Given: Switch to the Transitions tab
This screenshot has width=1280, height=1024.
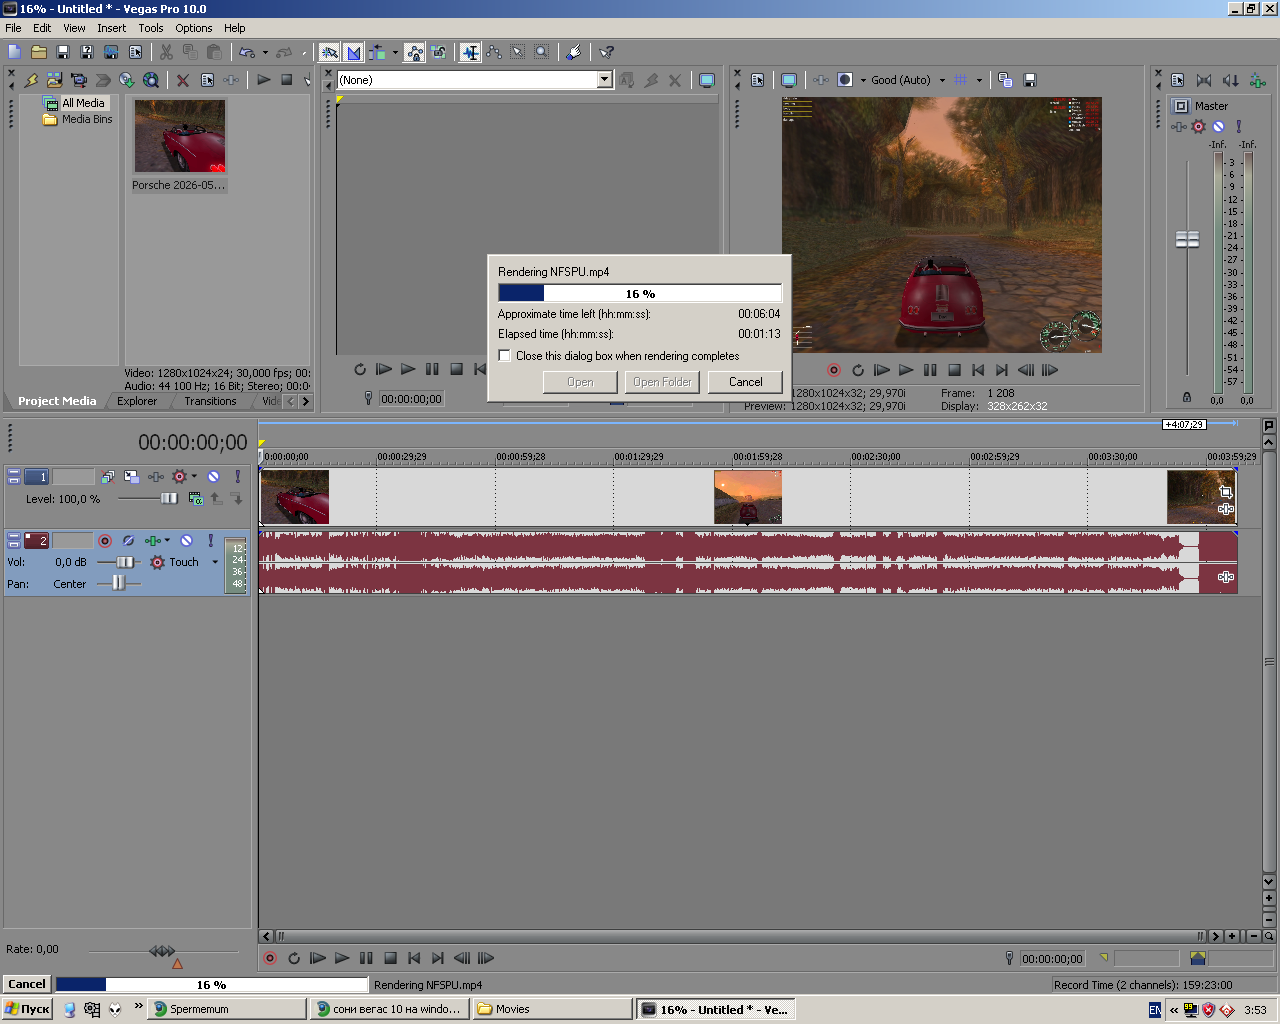Looking at the screenshot, I should tap(210, 401).
